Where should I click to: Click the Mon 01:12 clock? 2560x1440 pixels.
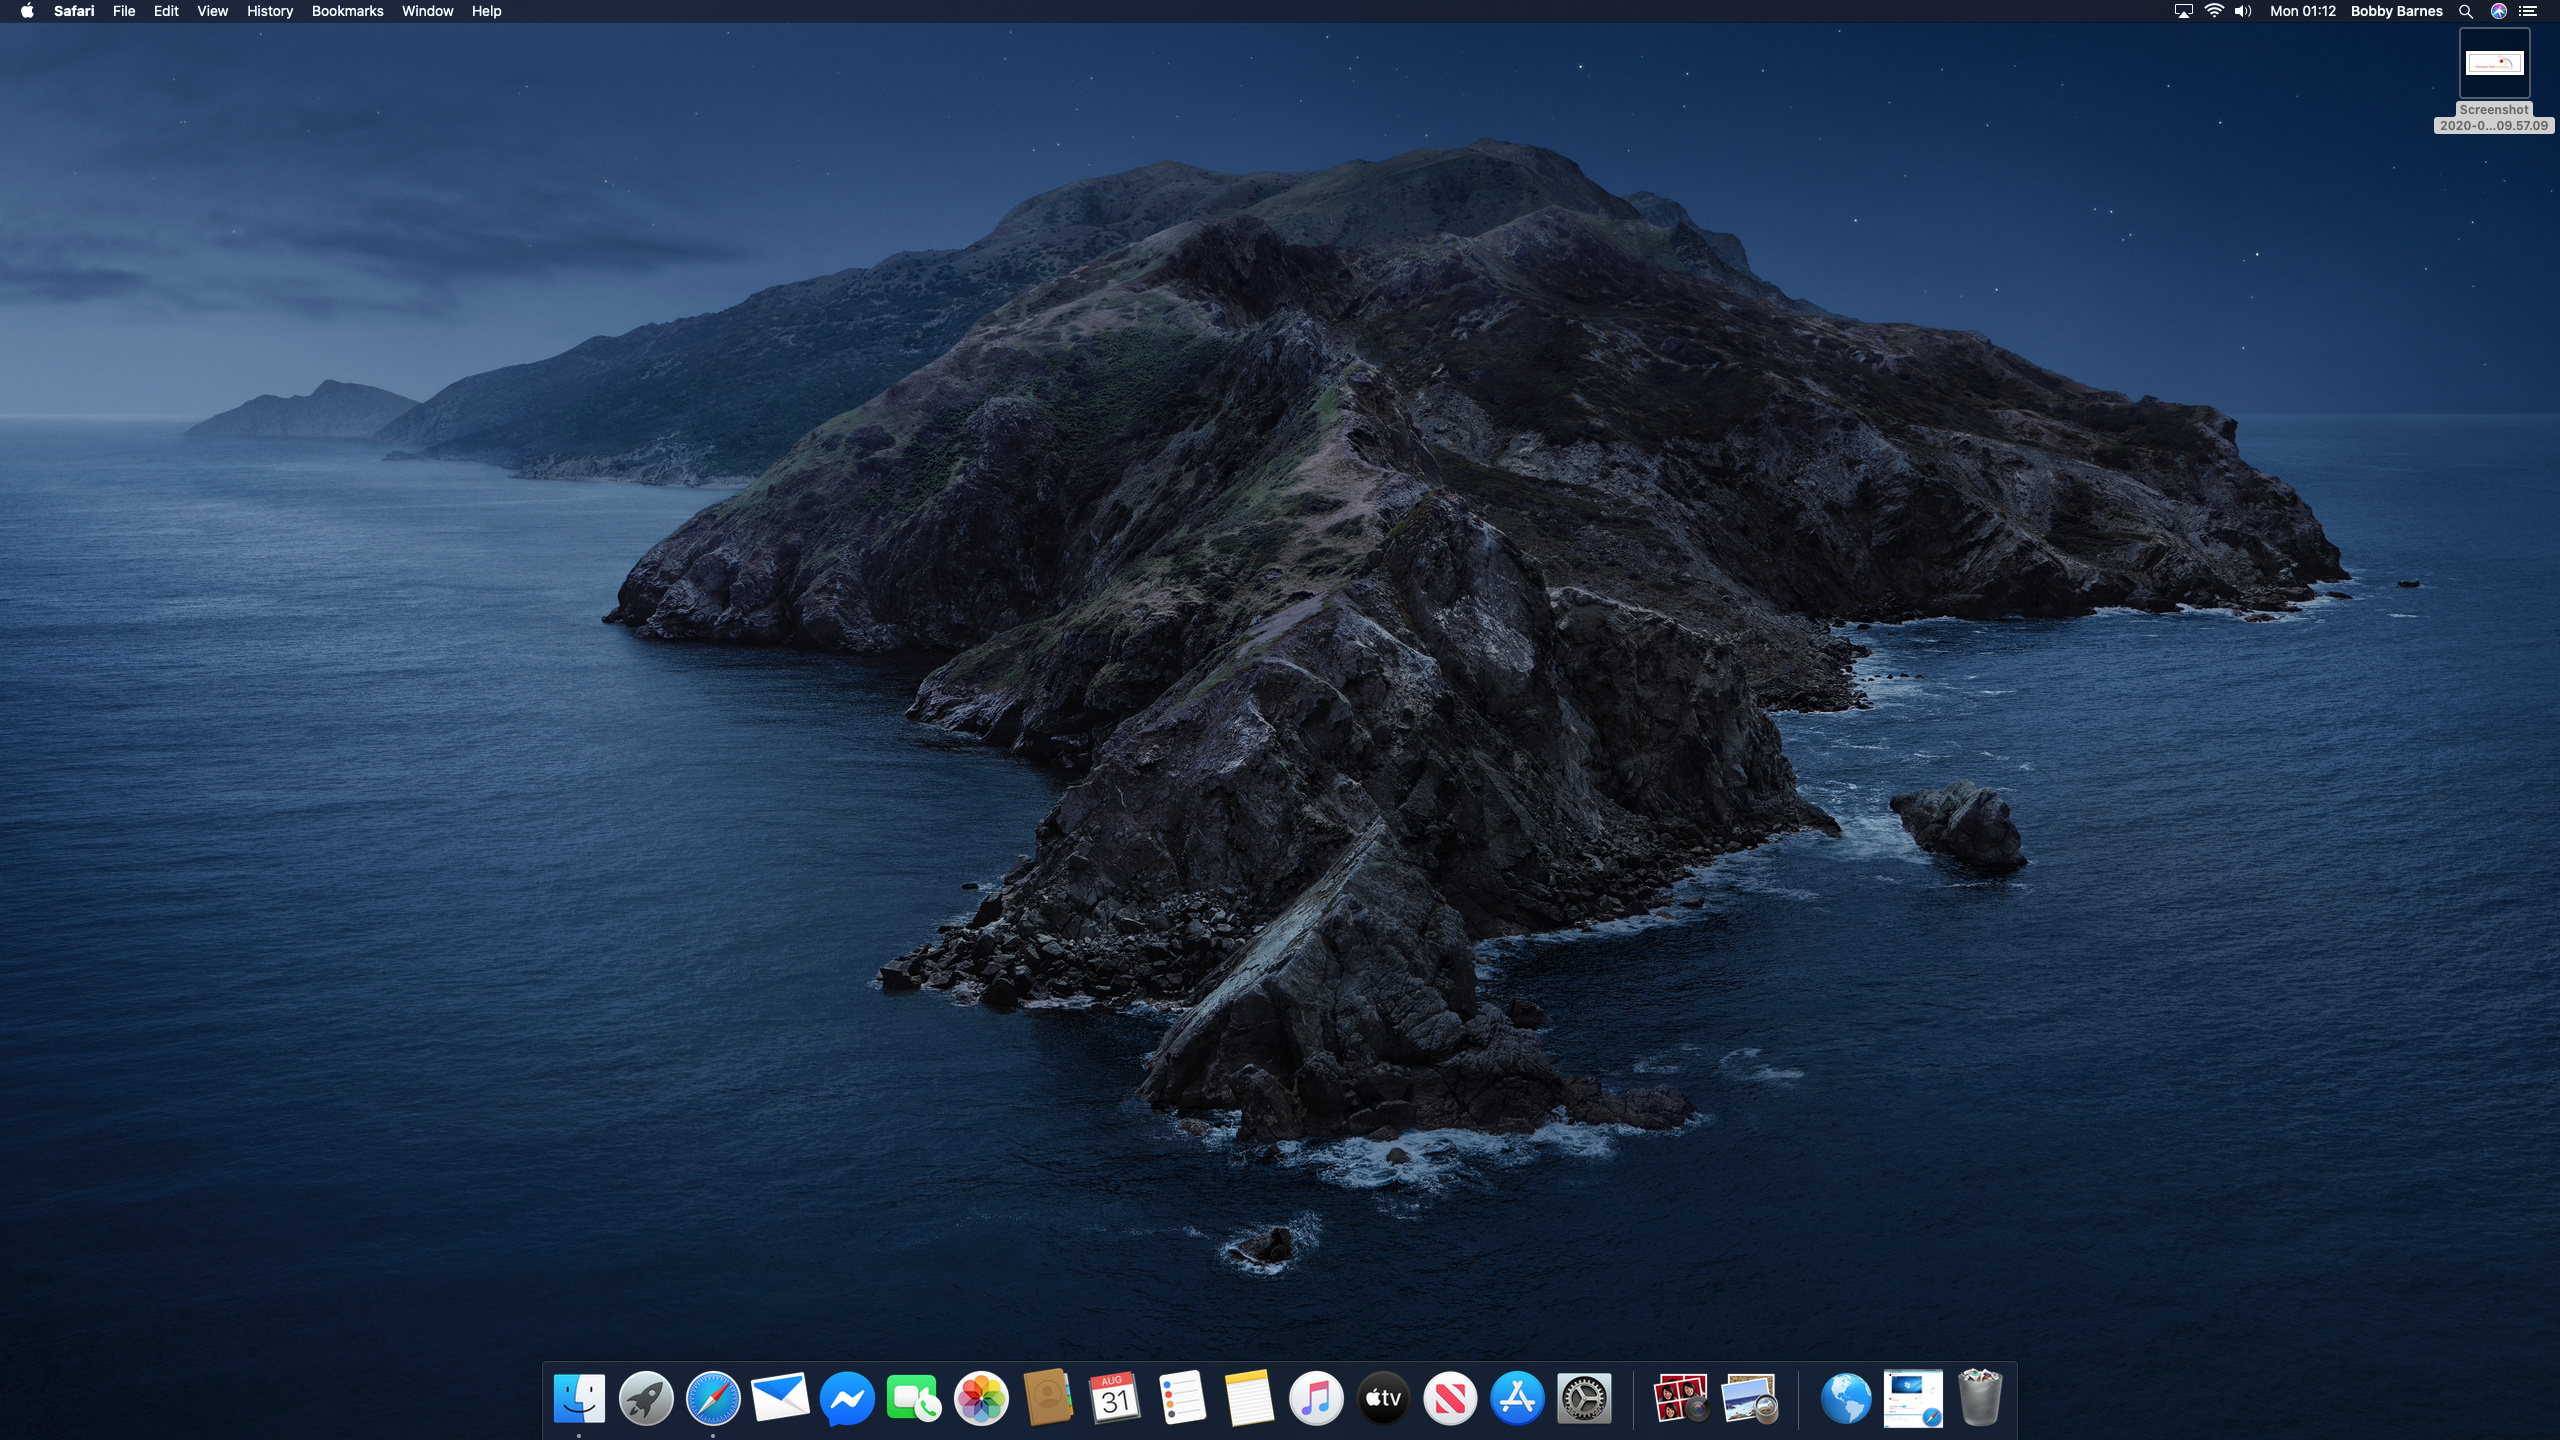2302,11
